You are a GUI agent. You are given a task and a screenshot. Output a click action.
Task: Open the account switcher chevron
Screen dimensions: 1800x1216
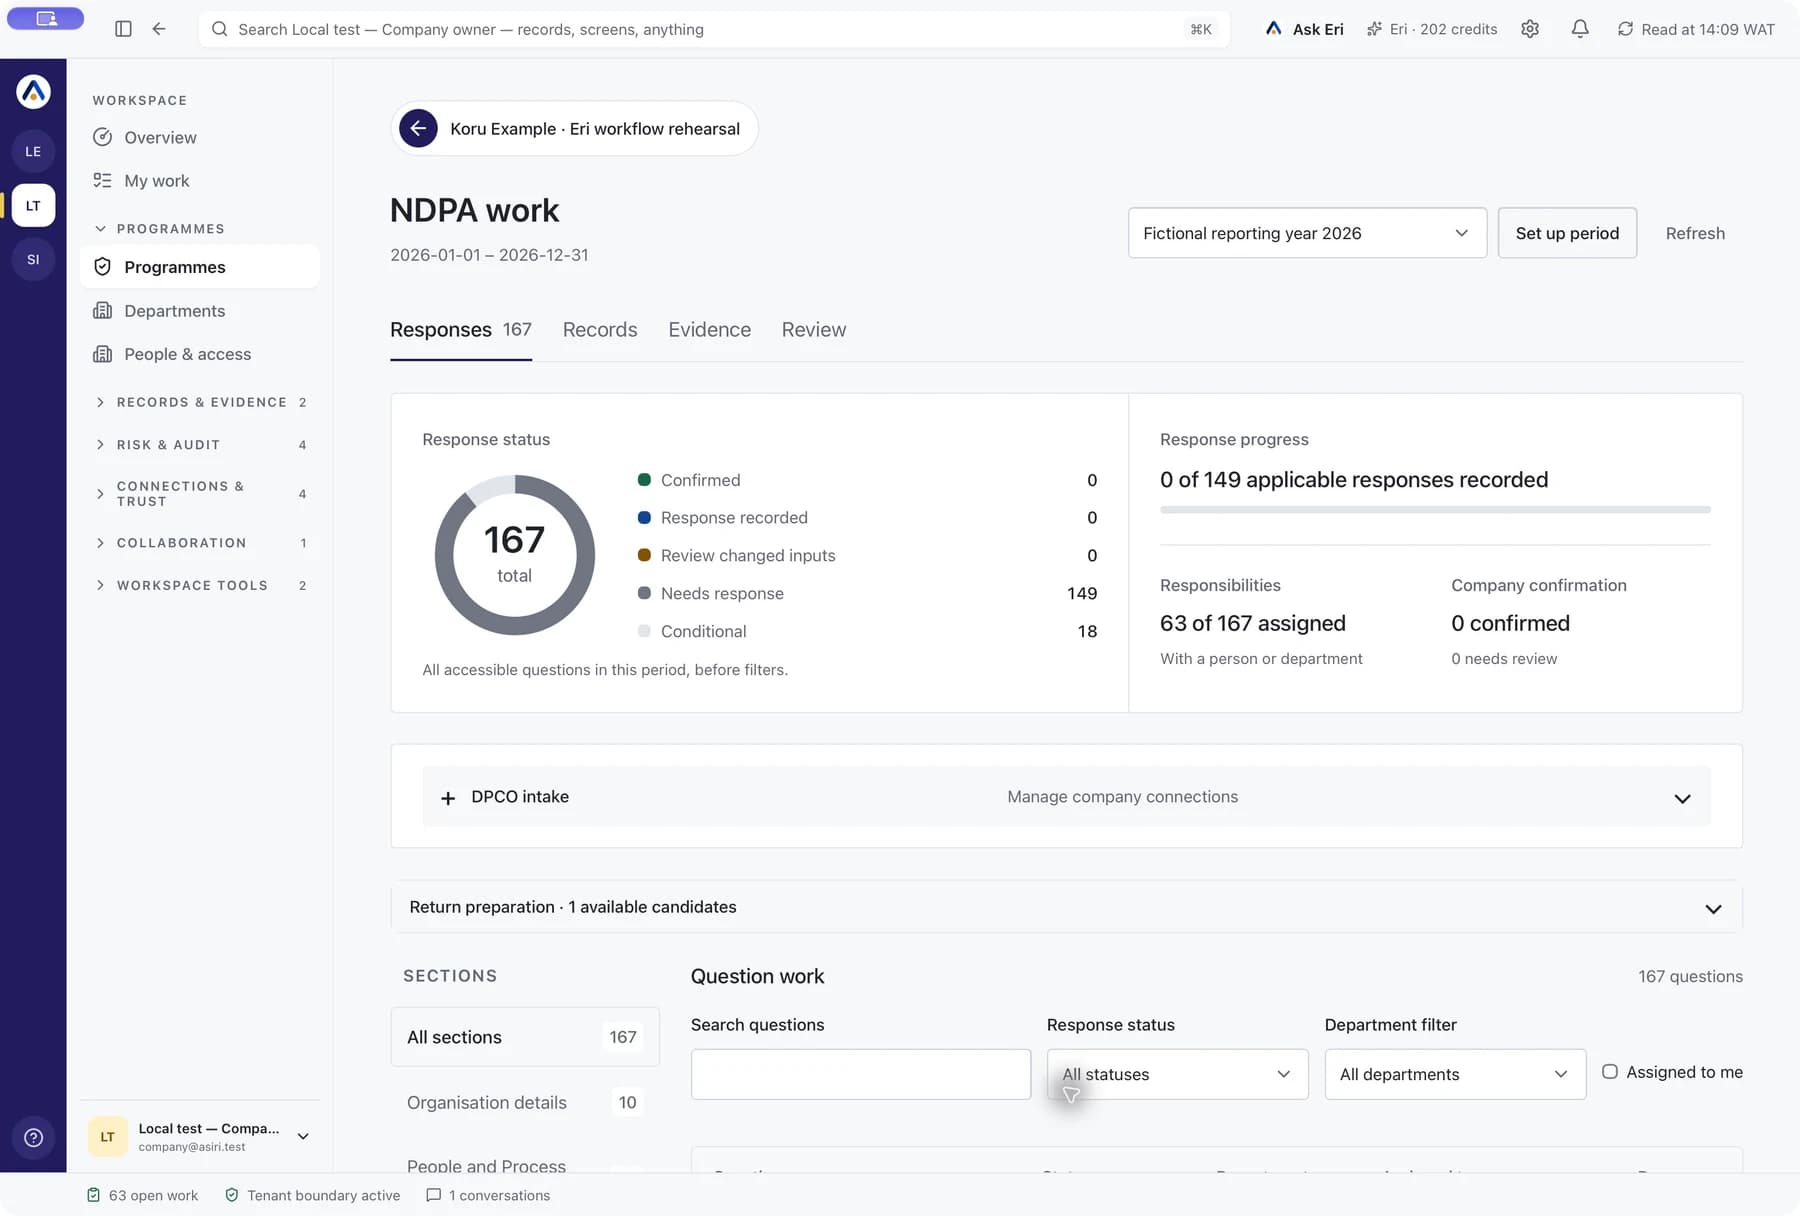(303, 1137)
